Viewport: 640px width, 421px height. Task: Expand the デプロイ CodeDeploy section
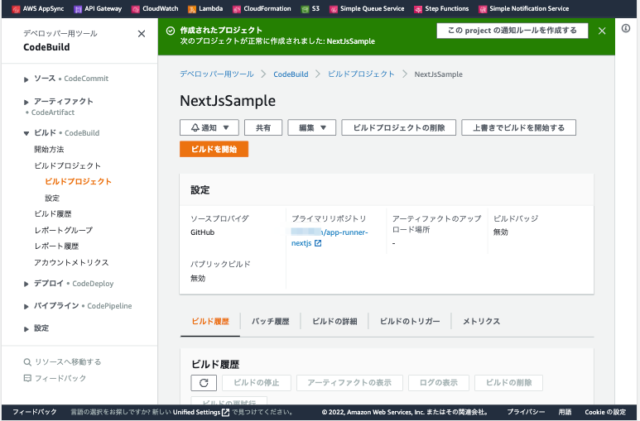click(x=26, y=284)
